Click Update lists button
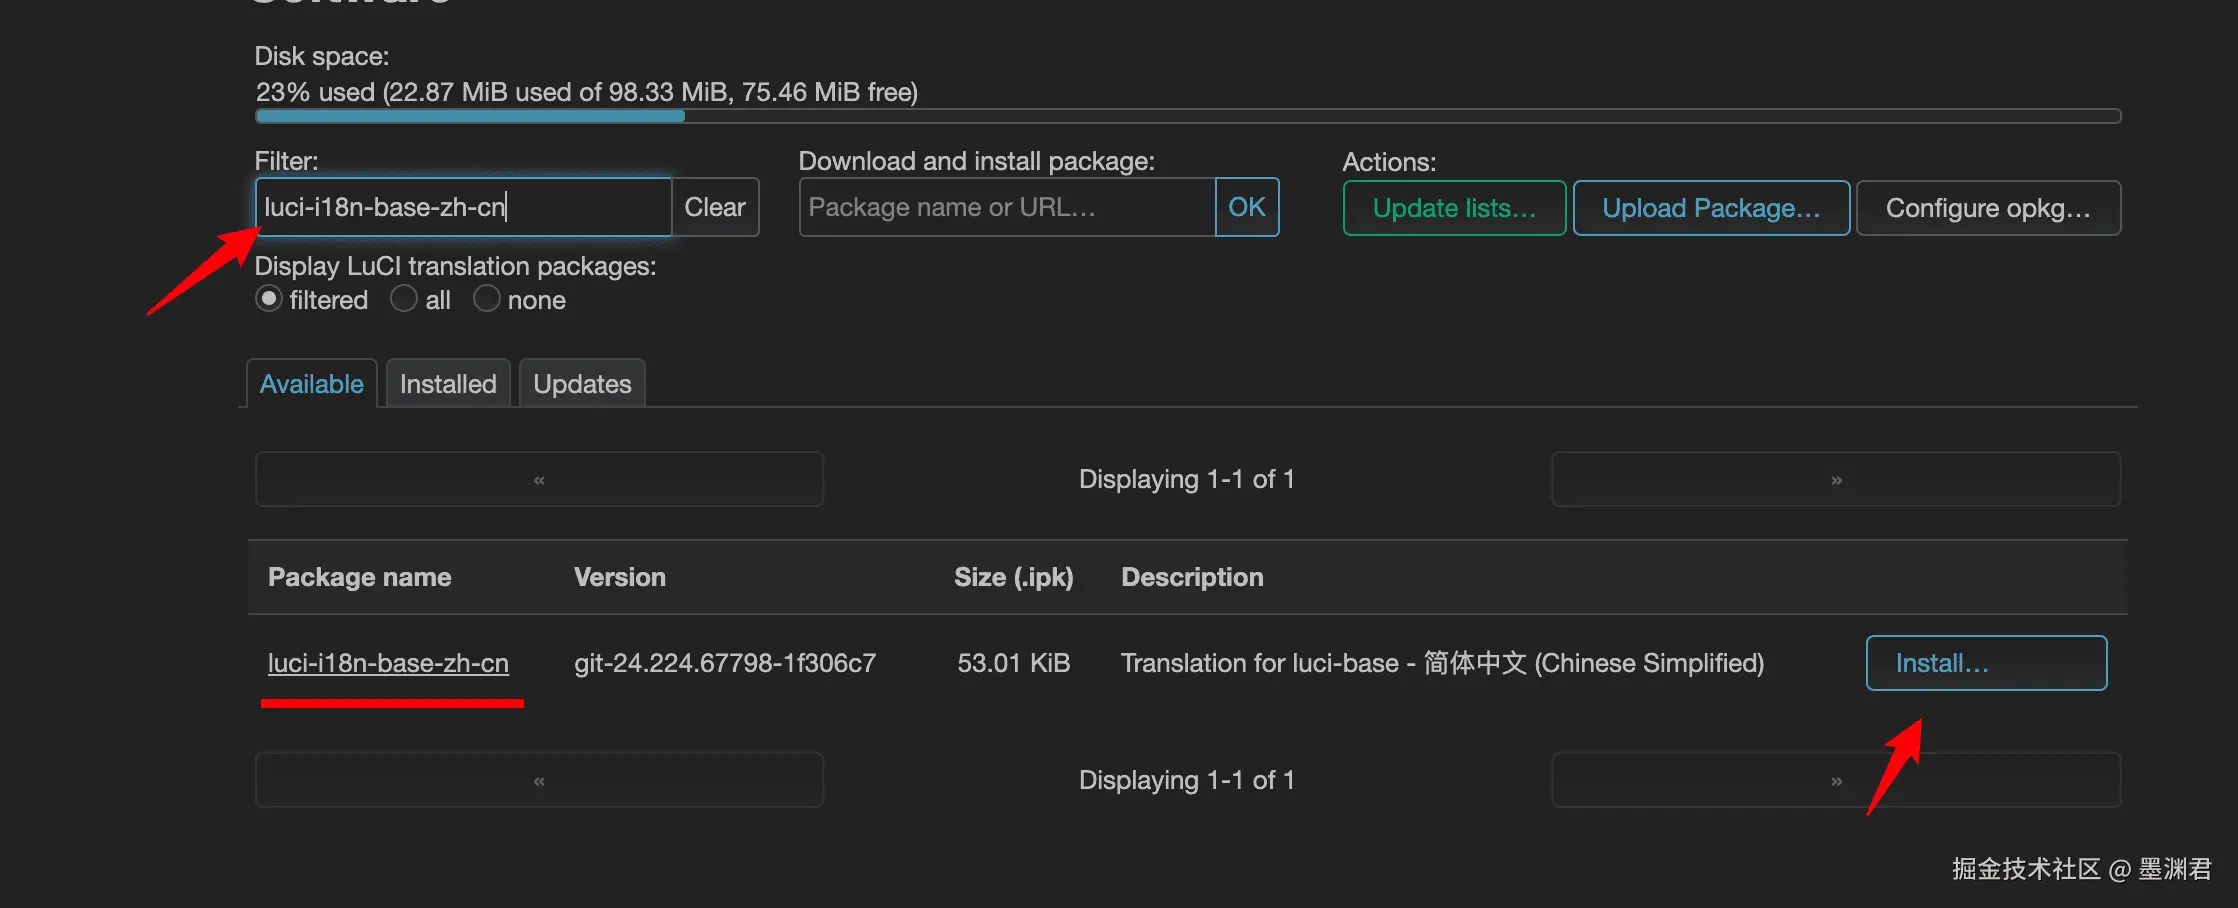 point(1454,208)
